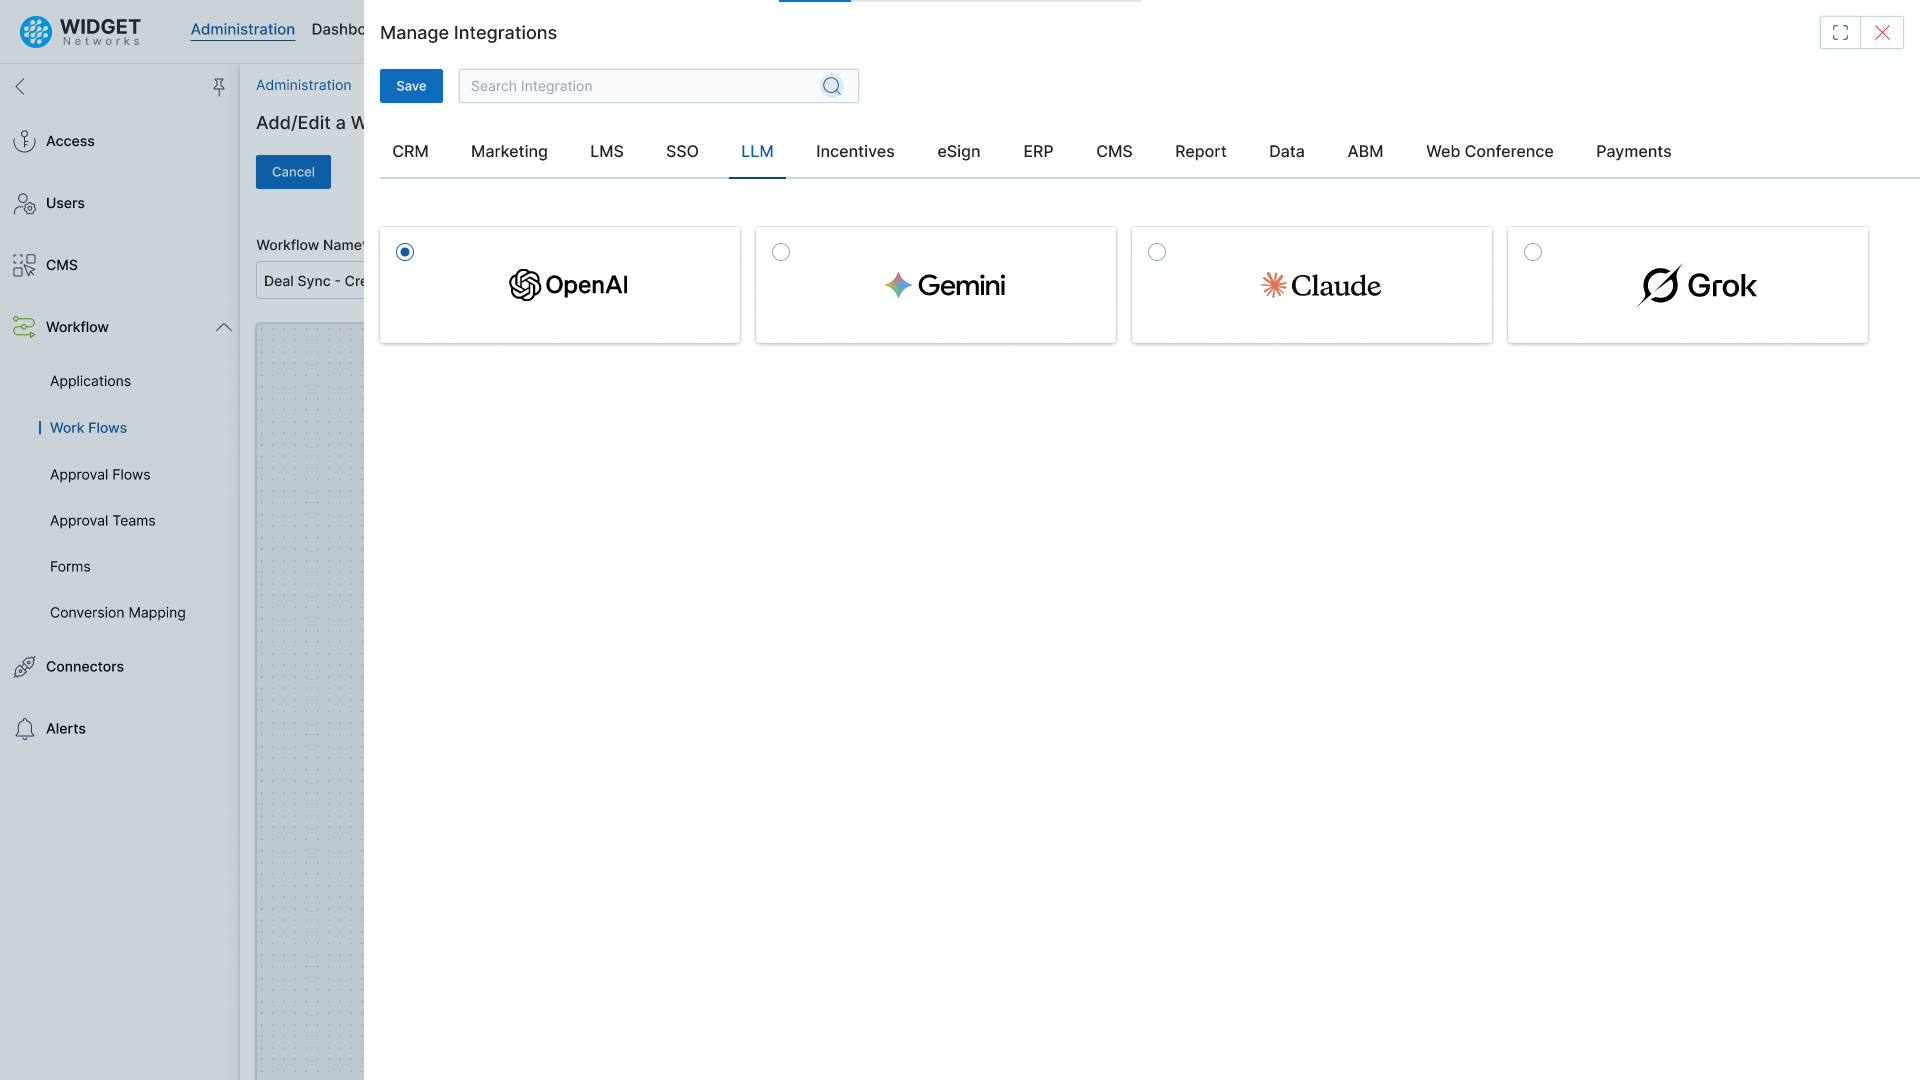The width and height of the screenshot is (1920, 1080).
Task: Click the Access anchor icon
Action: 25,141
